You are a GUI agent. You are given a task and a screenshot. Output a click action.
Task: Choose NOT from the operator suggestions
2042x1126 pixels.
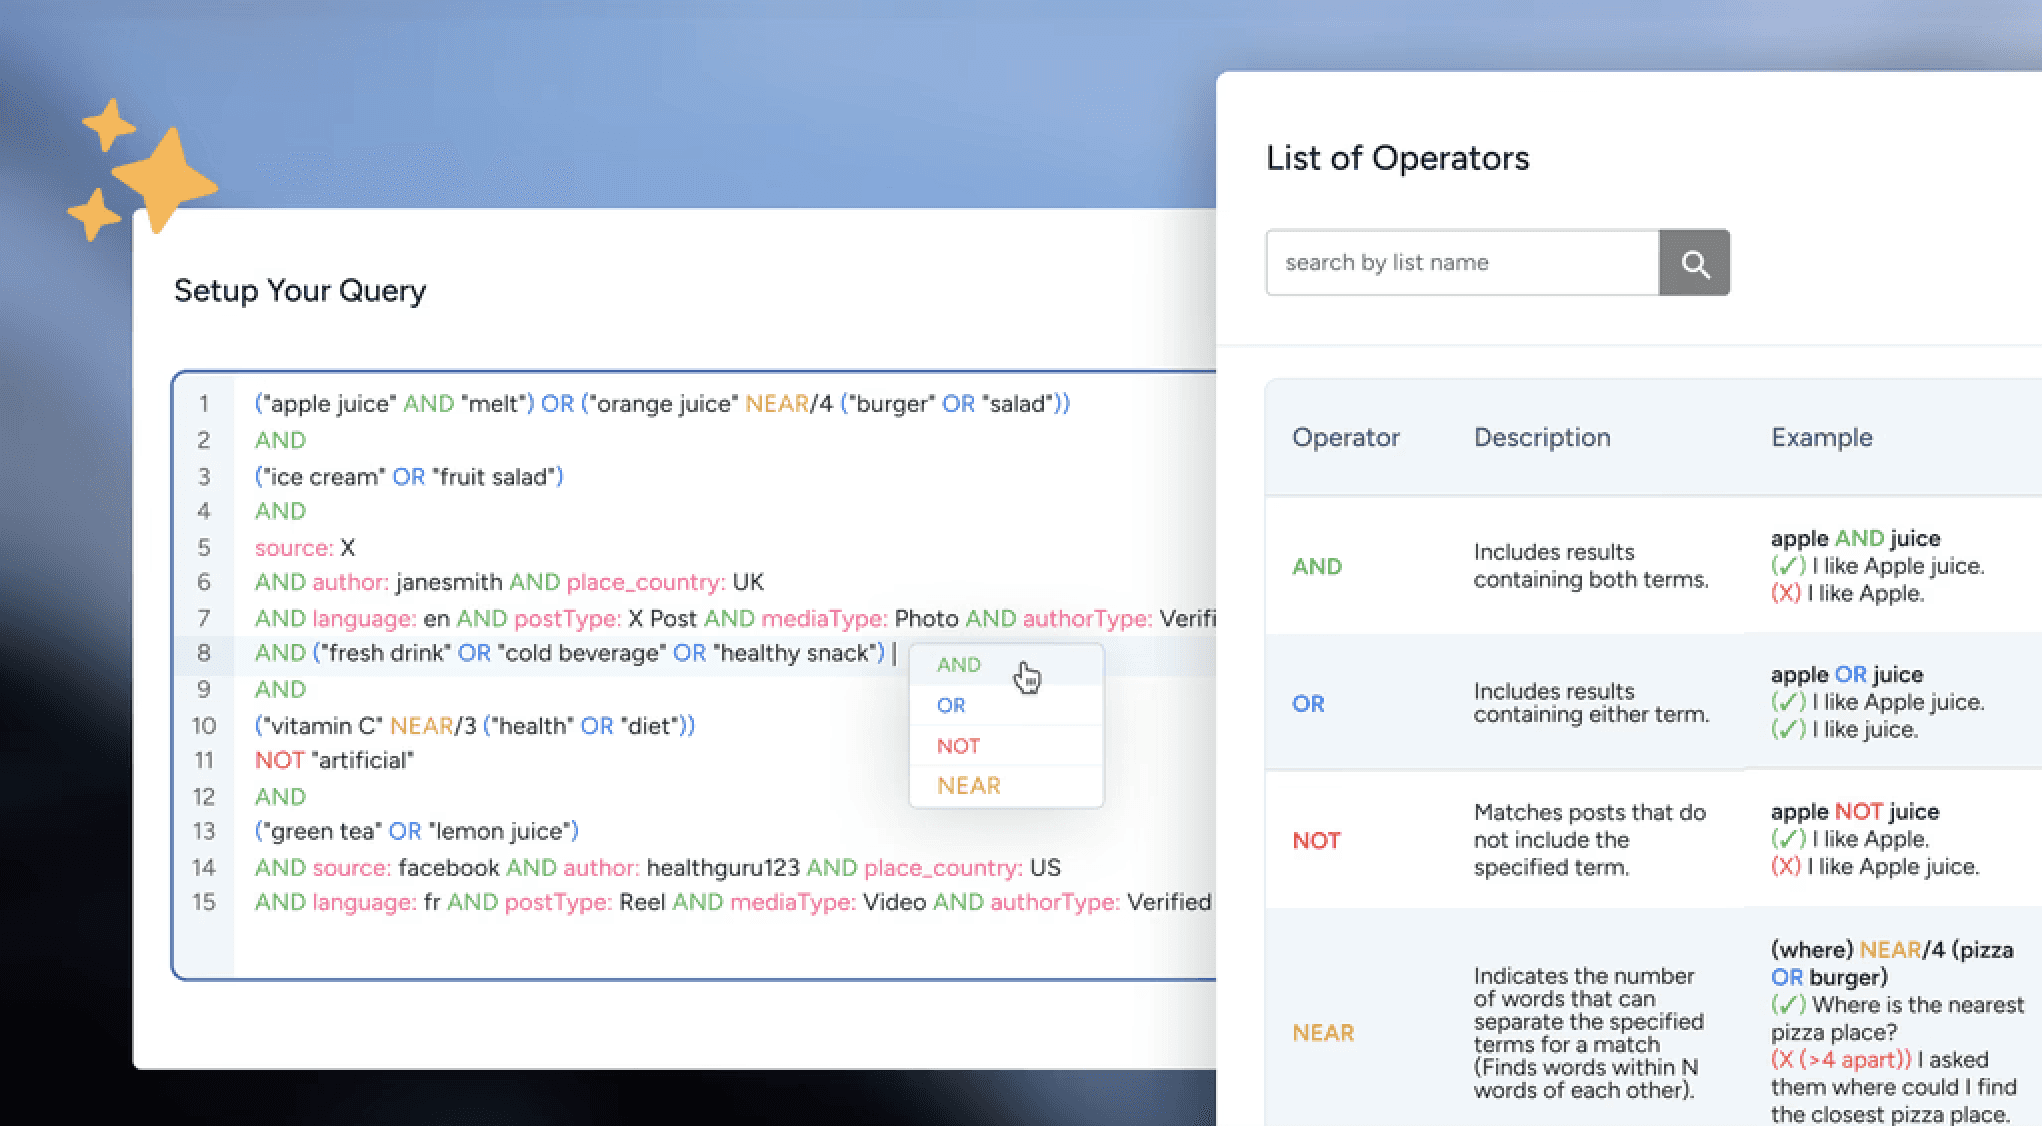click(958, 746)
